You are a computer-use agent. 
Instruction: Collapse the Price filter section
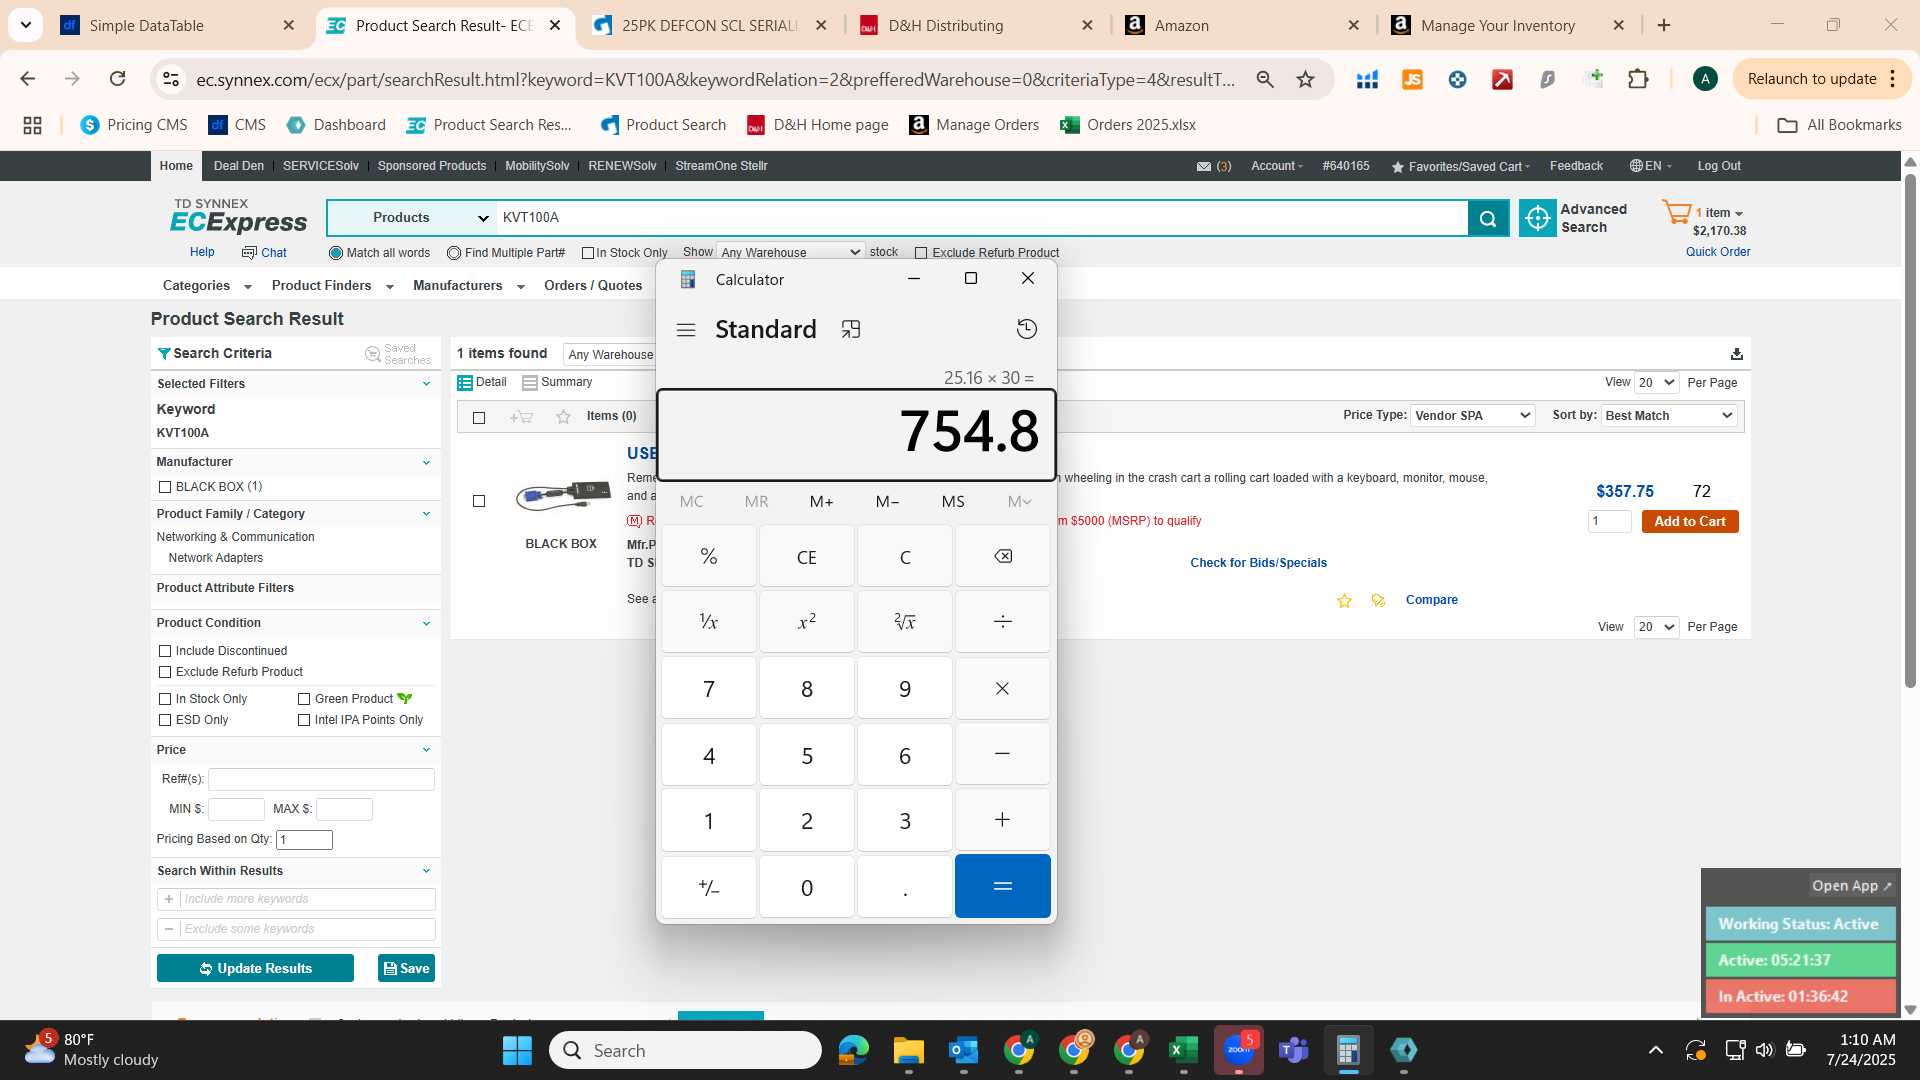[426, 750]
